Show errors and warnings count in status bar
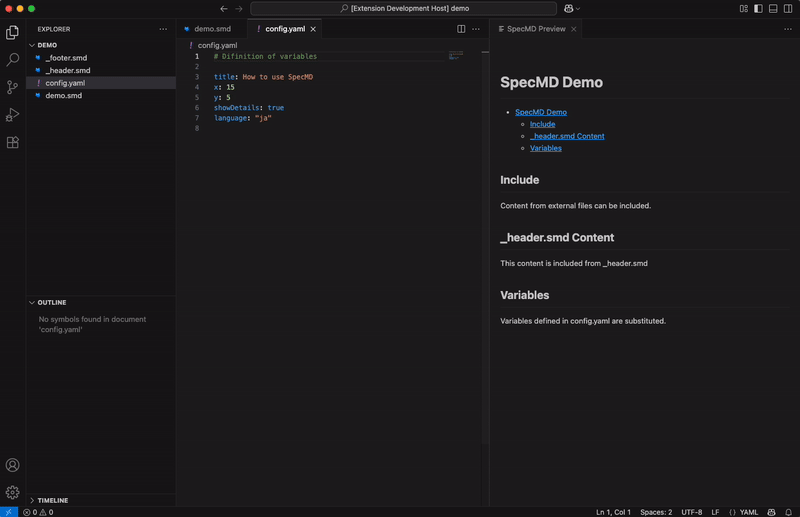The height and width of the screenshot is (517, 800). click(38, 512)
